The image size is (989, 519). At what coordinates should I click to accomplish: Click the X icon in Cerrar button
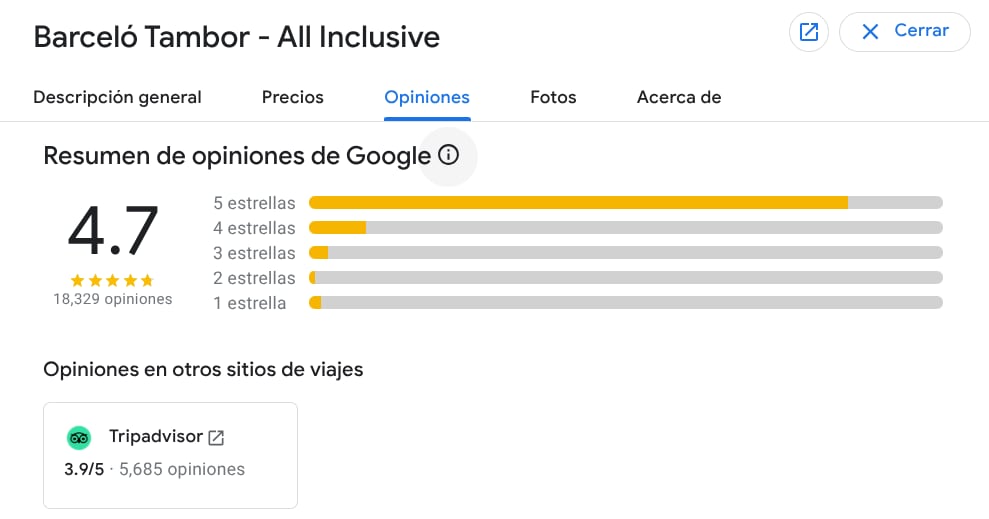point(870,32)
